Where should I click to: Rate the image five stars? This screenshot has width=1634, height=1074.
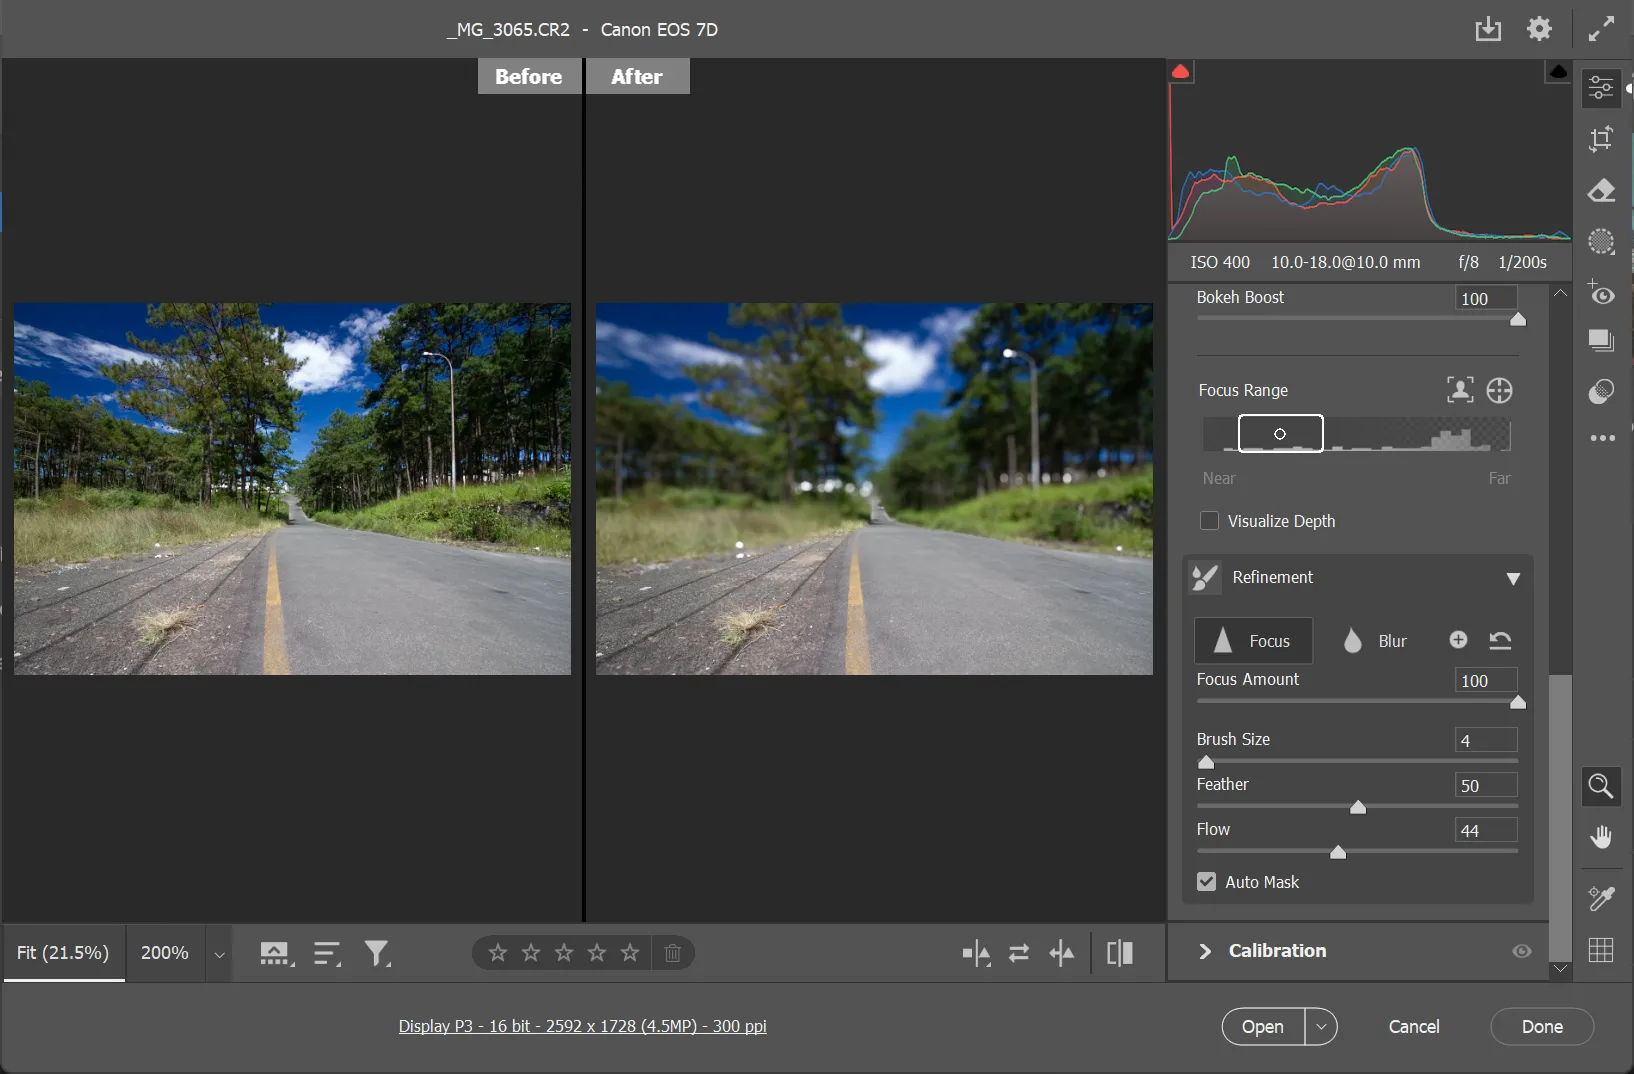point(630,953)
